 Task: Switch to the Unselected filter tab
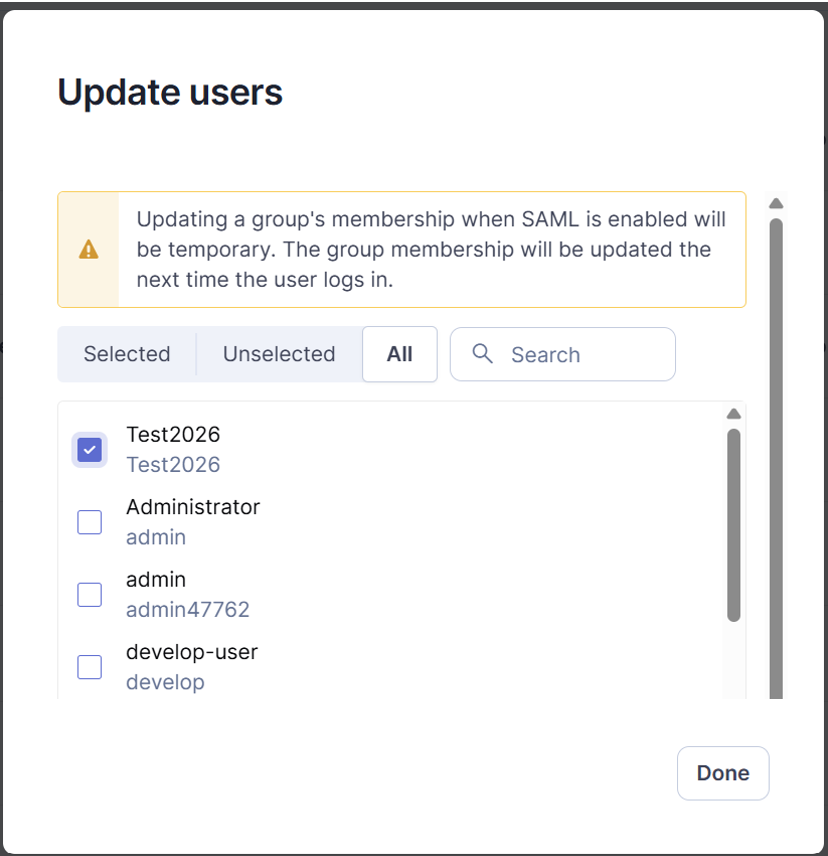[x=279, y=354]
